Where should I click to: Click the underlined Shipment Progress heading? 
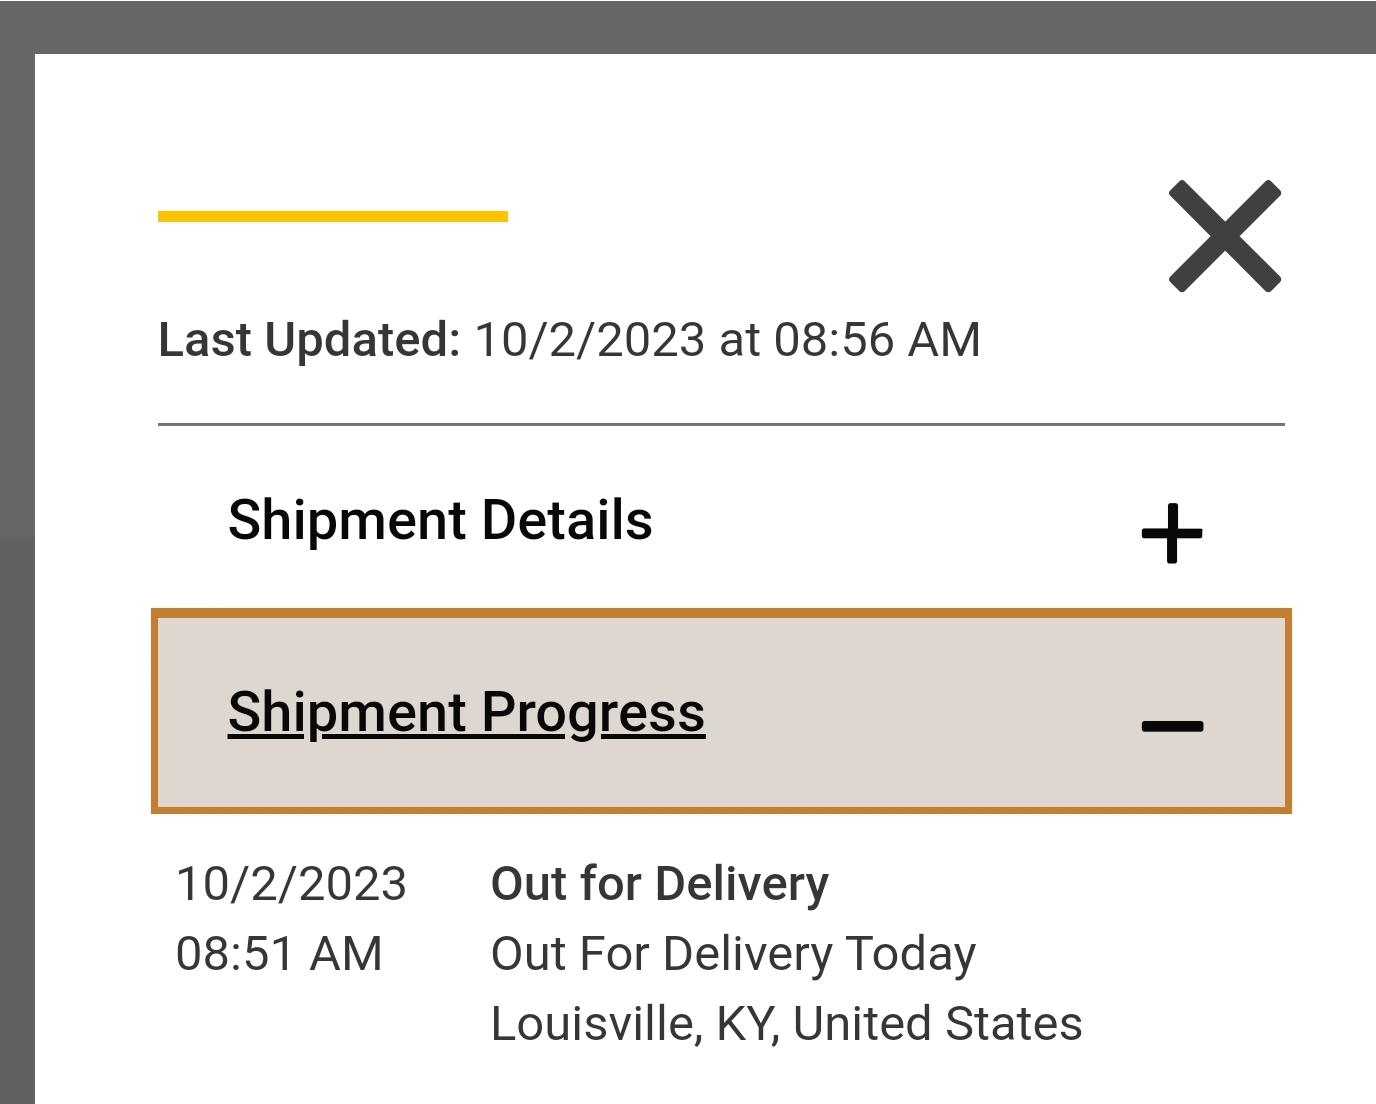(466, 713)
